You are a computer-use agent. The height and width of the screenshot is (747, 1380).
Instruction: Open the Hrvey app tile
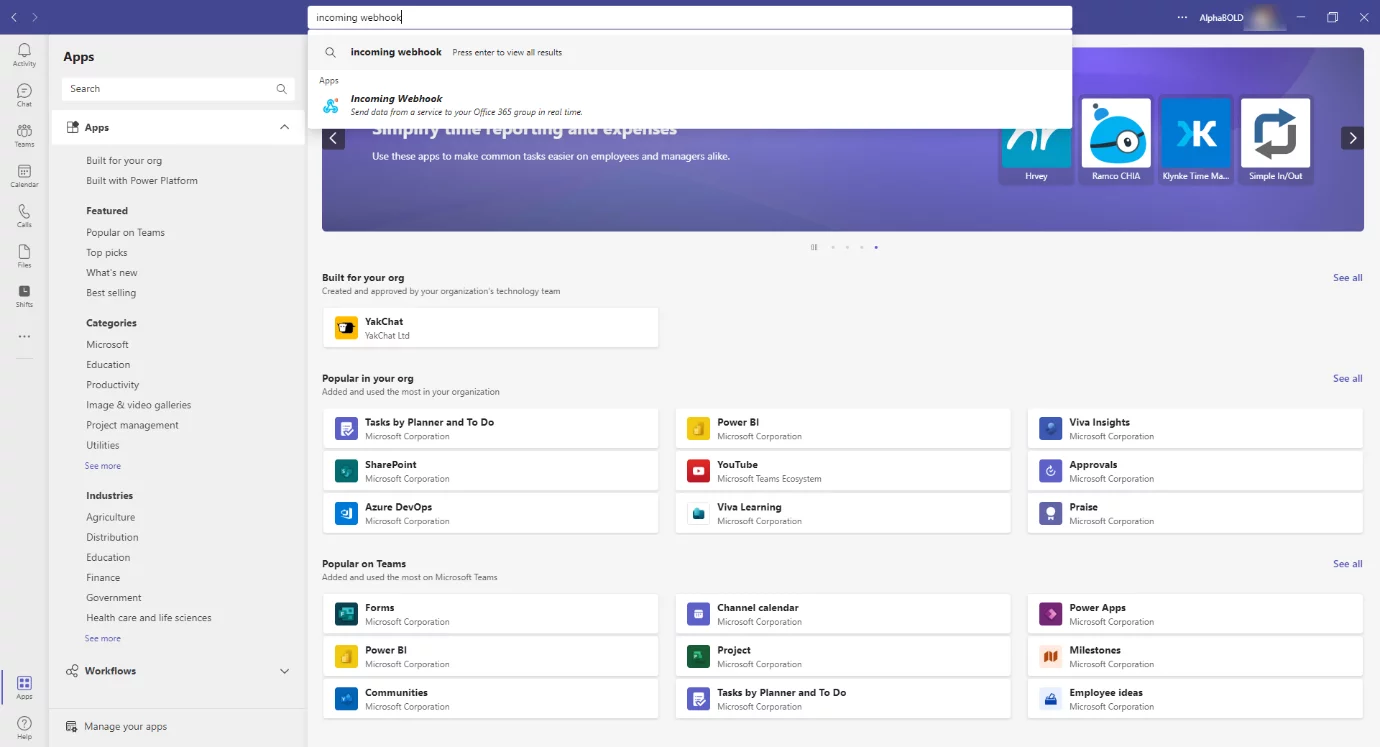click(x=1036, y=139)
